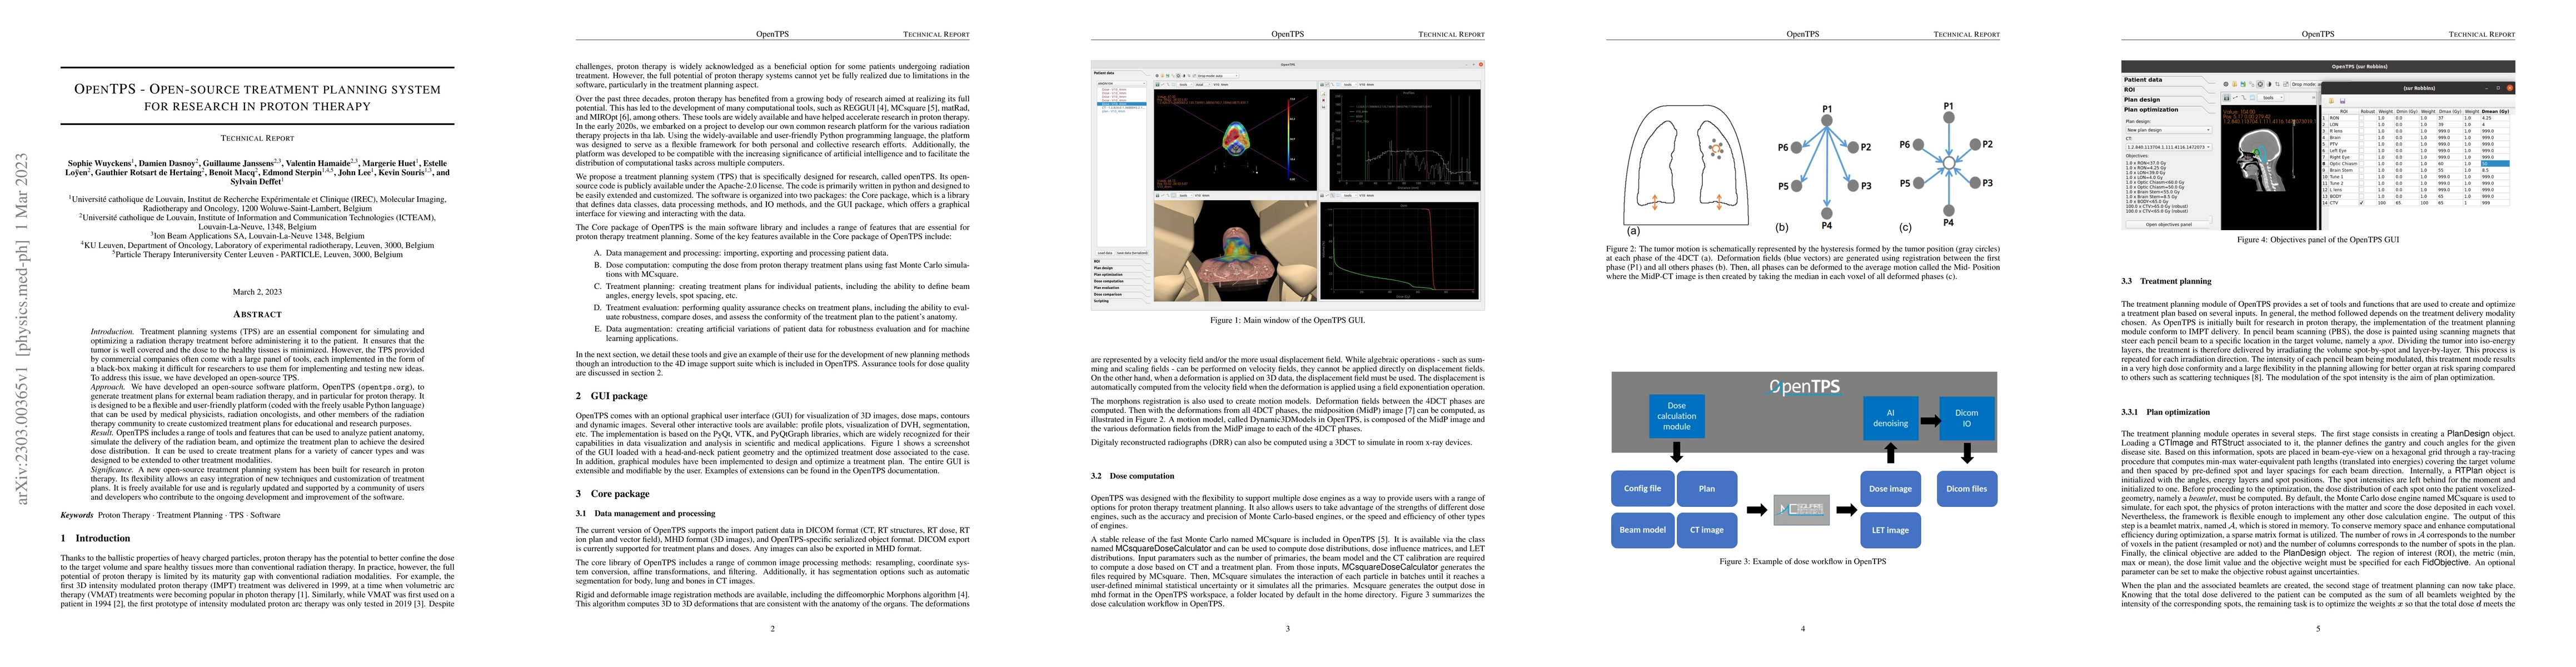Click the settings gear icon in Figure 4
This screenshot has width=2576, height=667.
pyautogui.click(x=2226, y=85)
